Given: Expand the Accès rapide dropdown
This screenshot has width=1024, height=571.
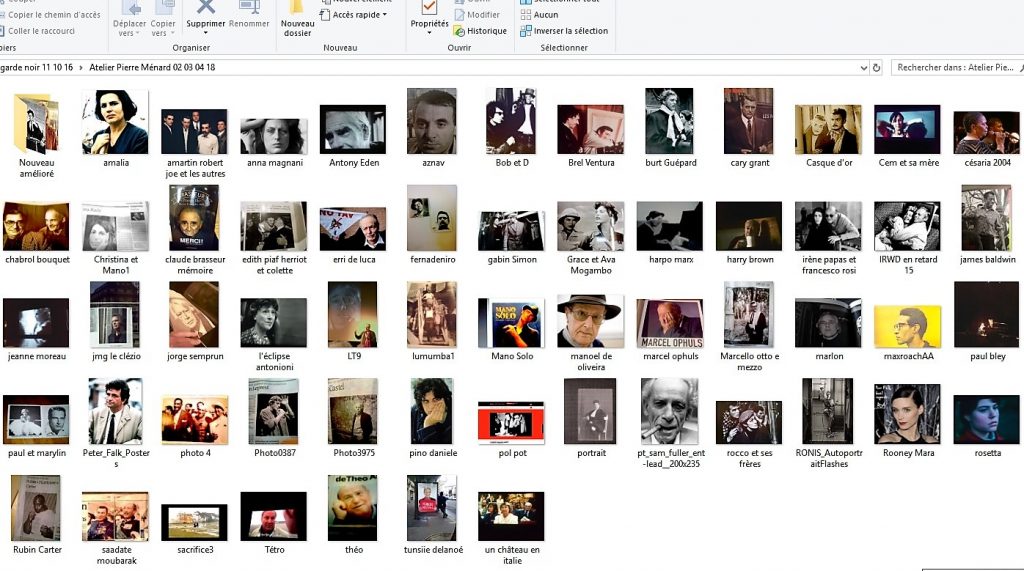Looking at the screenshot, I should pyautogui.click(x=357, y=15).
